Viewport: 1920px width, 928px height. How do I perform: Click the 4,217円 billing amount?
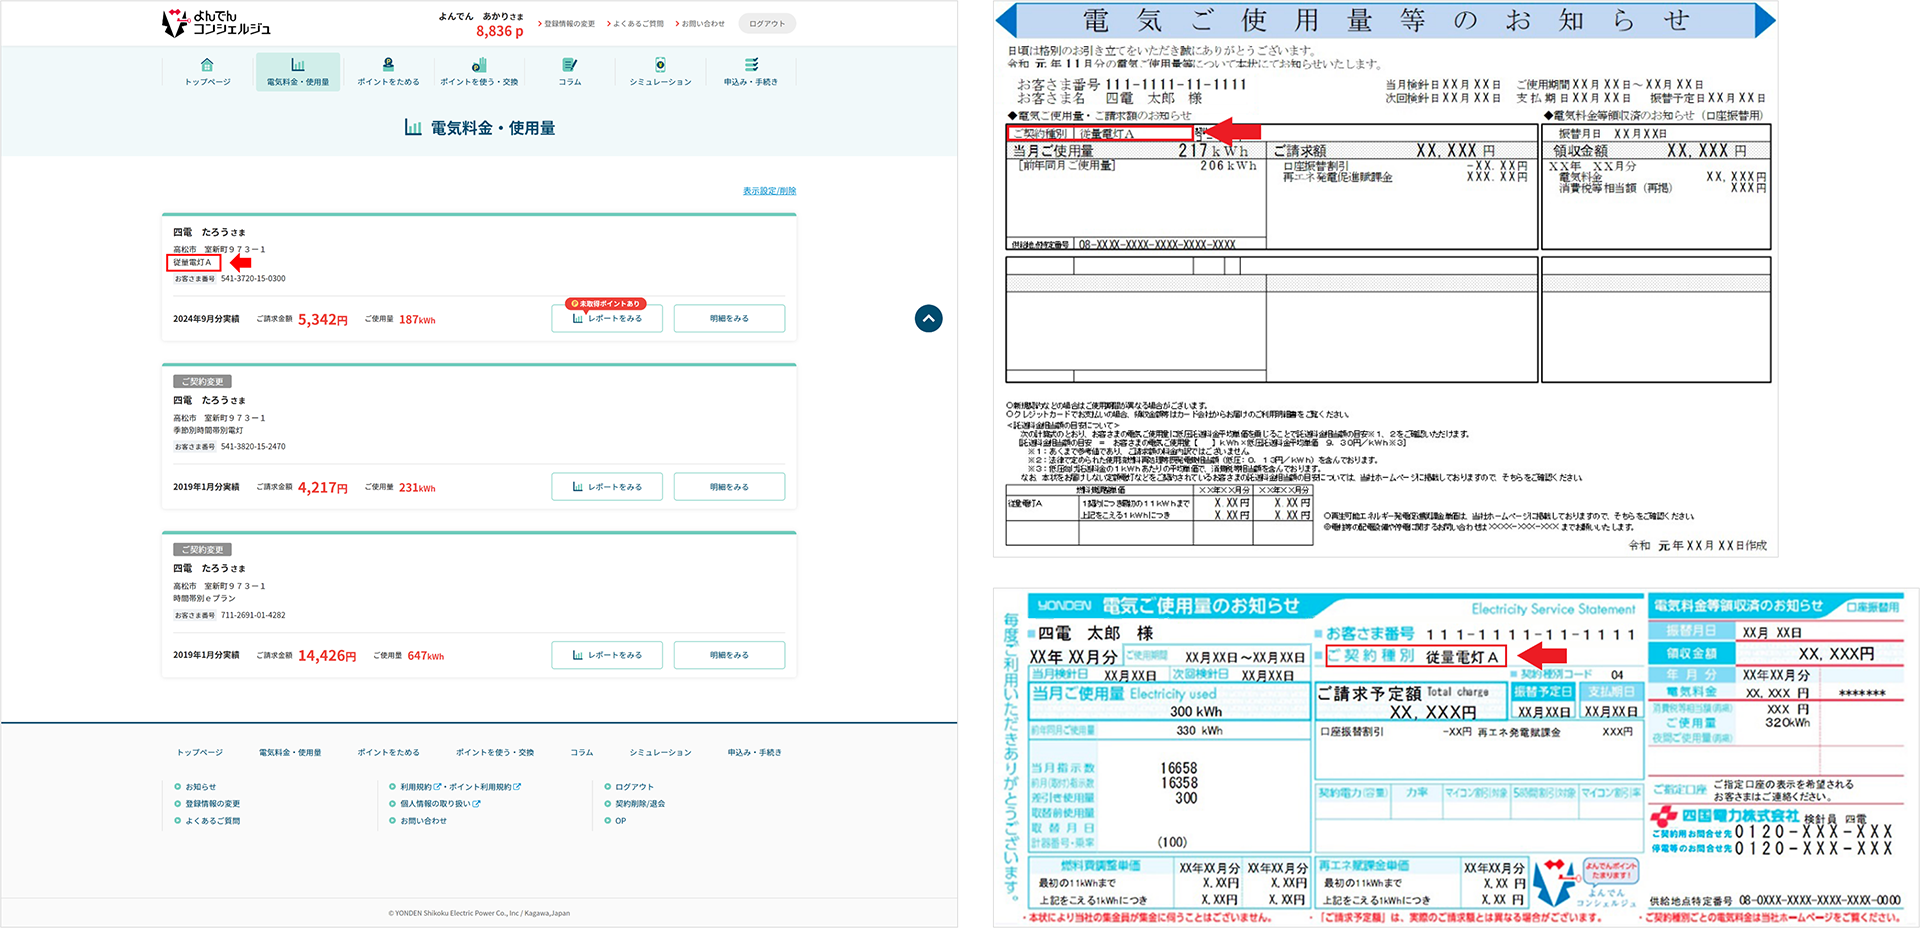click(322, 488)
